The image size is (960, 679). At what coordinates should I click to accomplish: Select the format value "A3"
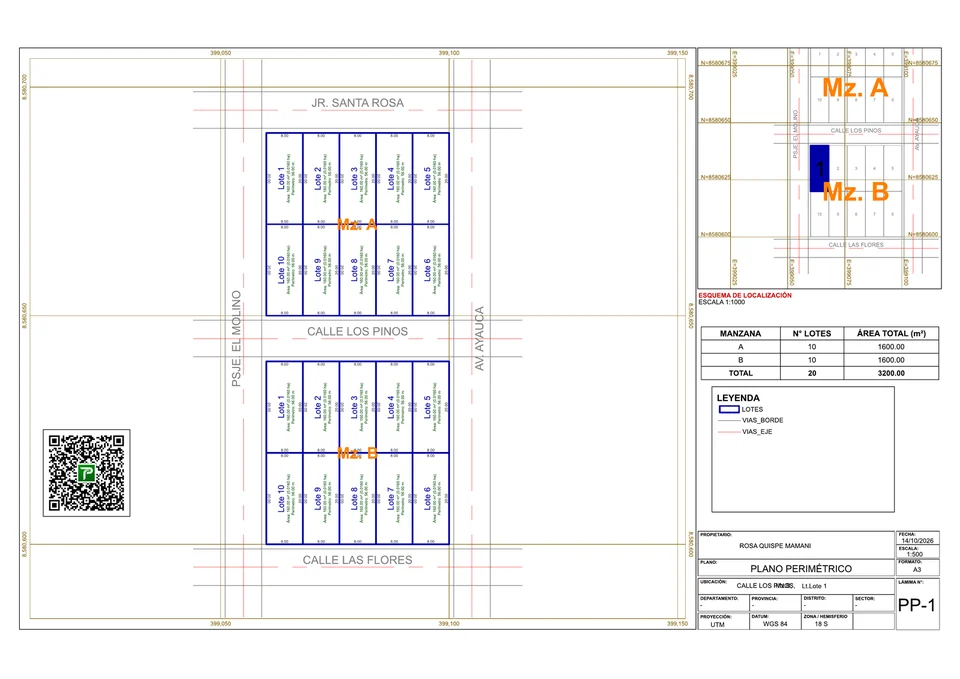coord(917,569)
